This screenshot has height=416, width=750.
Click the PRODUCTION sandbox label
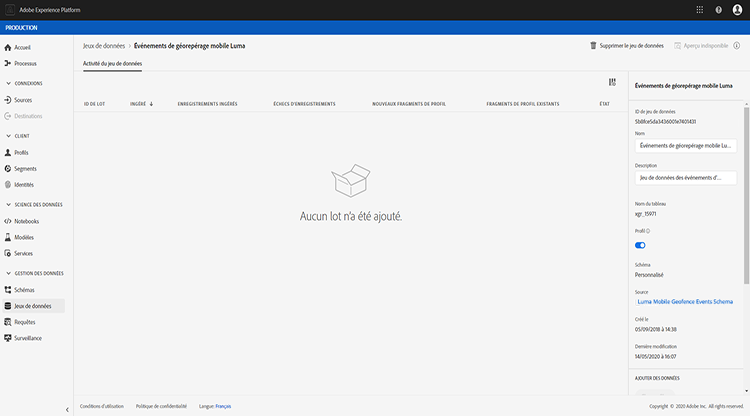pyautogui.click(x=21, y=28)
